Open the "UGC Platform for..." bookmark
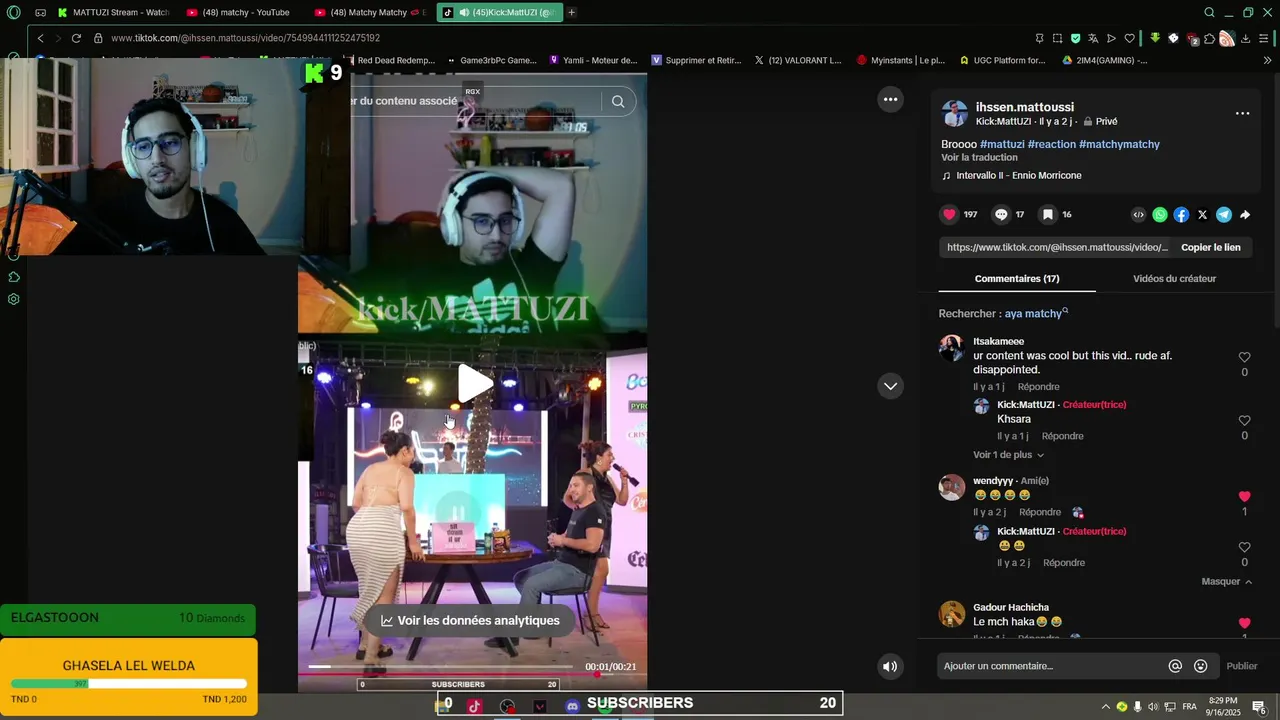1280x720 pixels. [x=1002, y=60]
